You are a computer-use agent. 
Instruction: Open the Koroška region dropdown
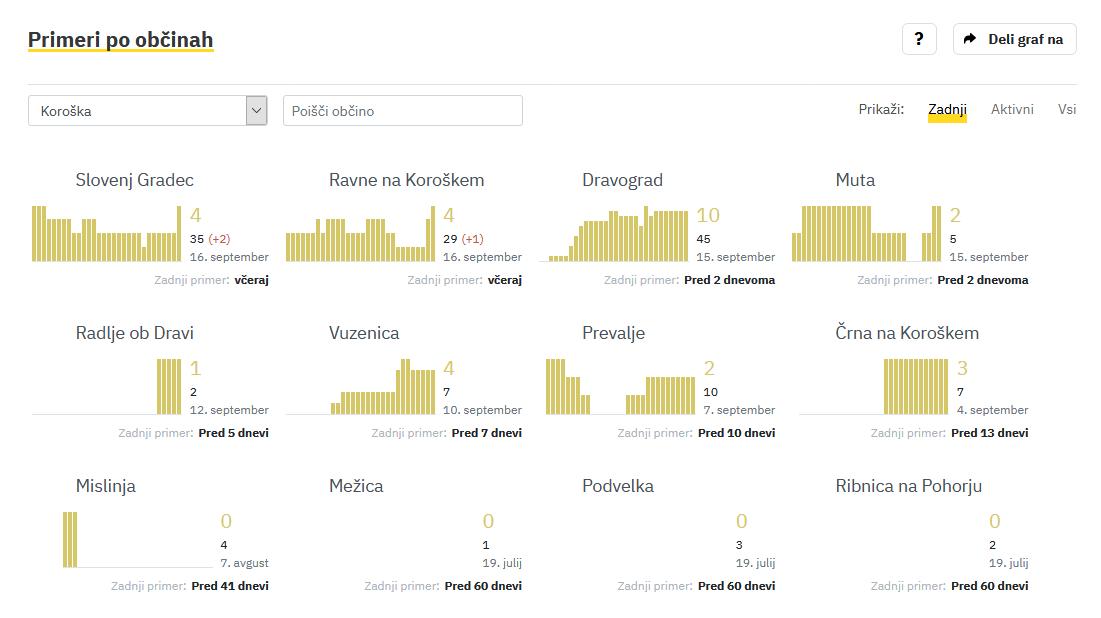[x=148, y=111]
